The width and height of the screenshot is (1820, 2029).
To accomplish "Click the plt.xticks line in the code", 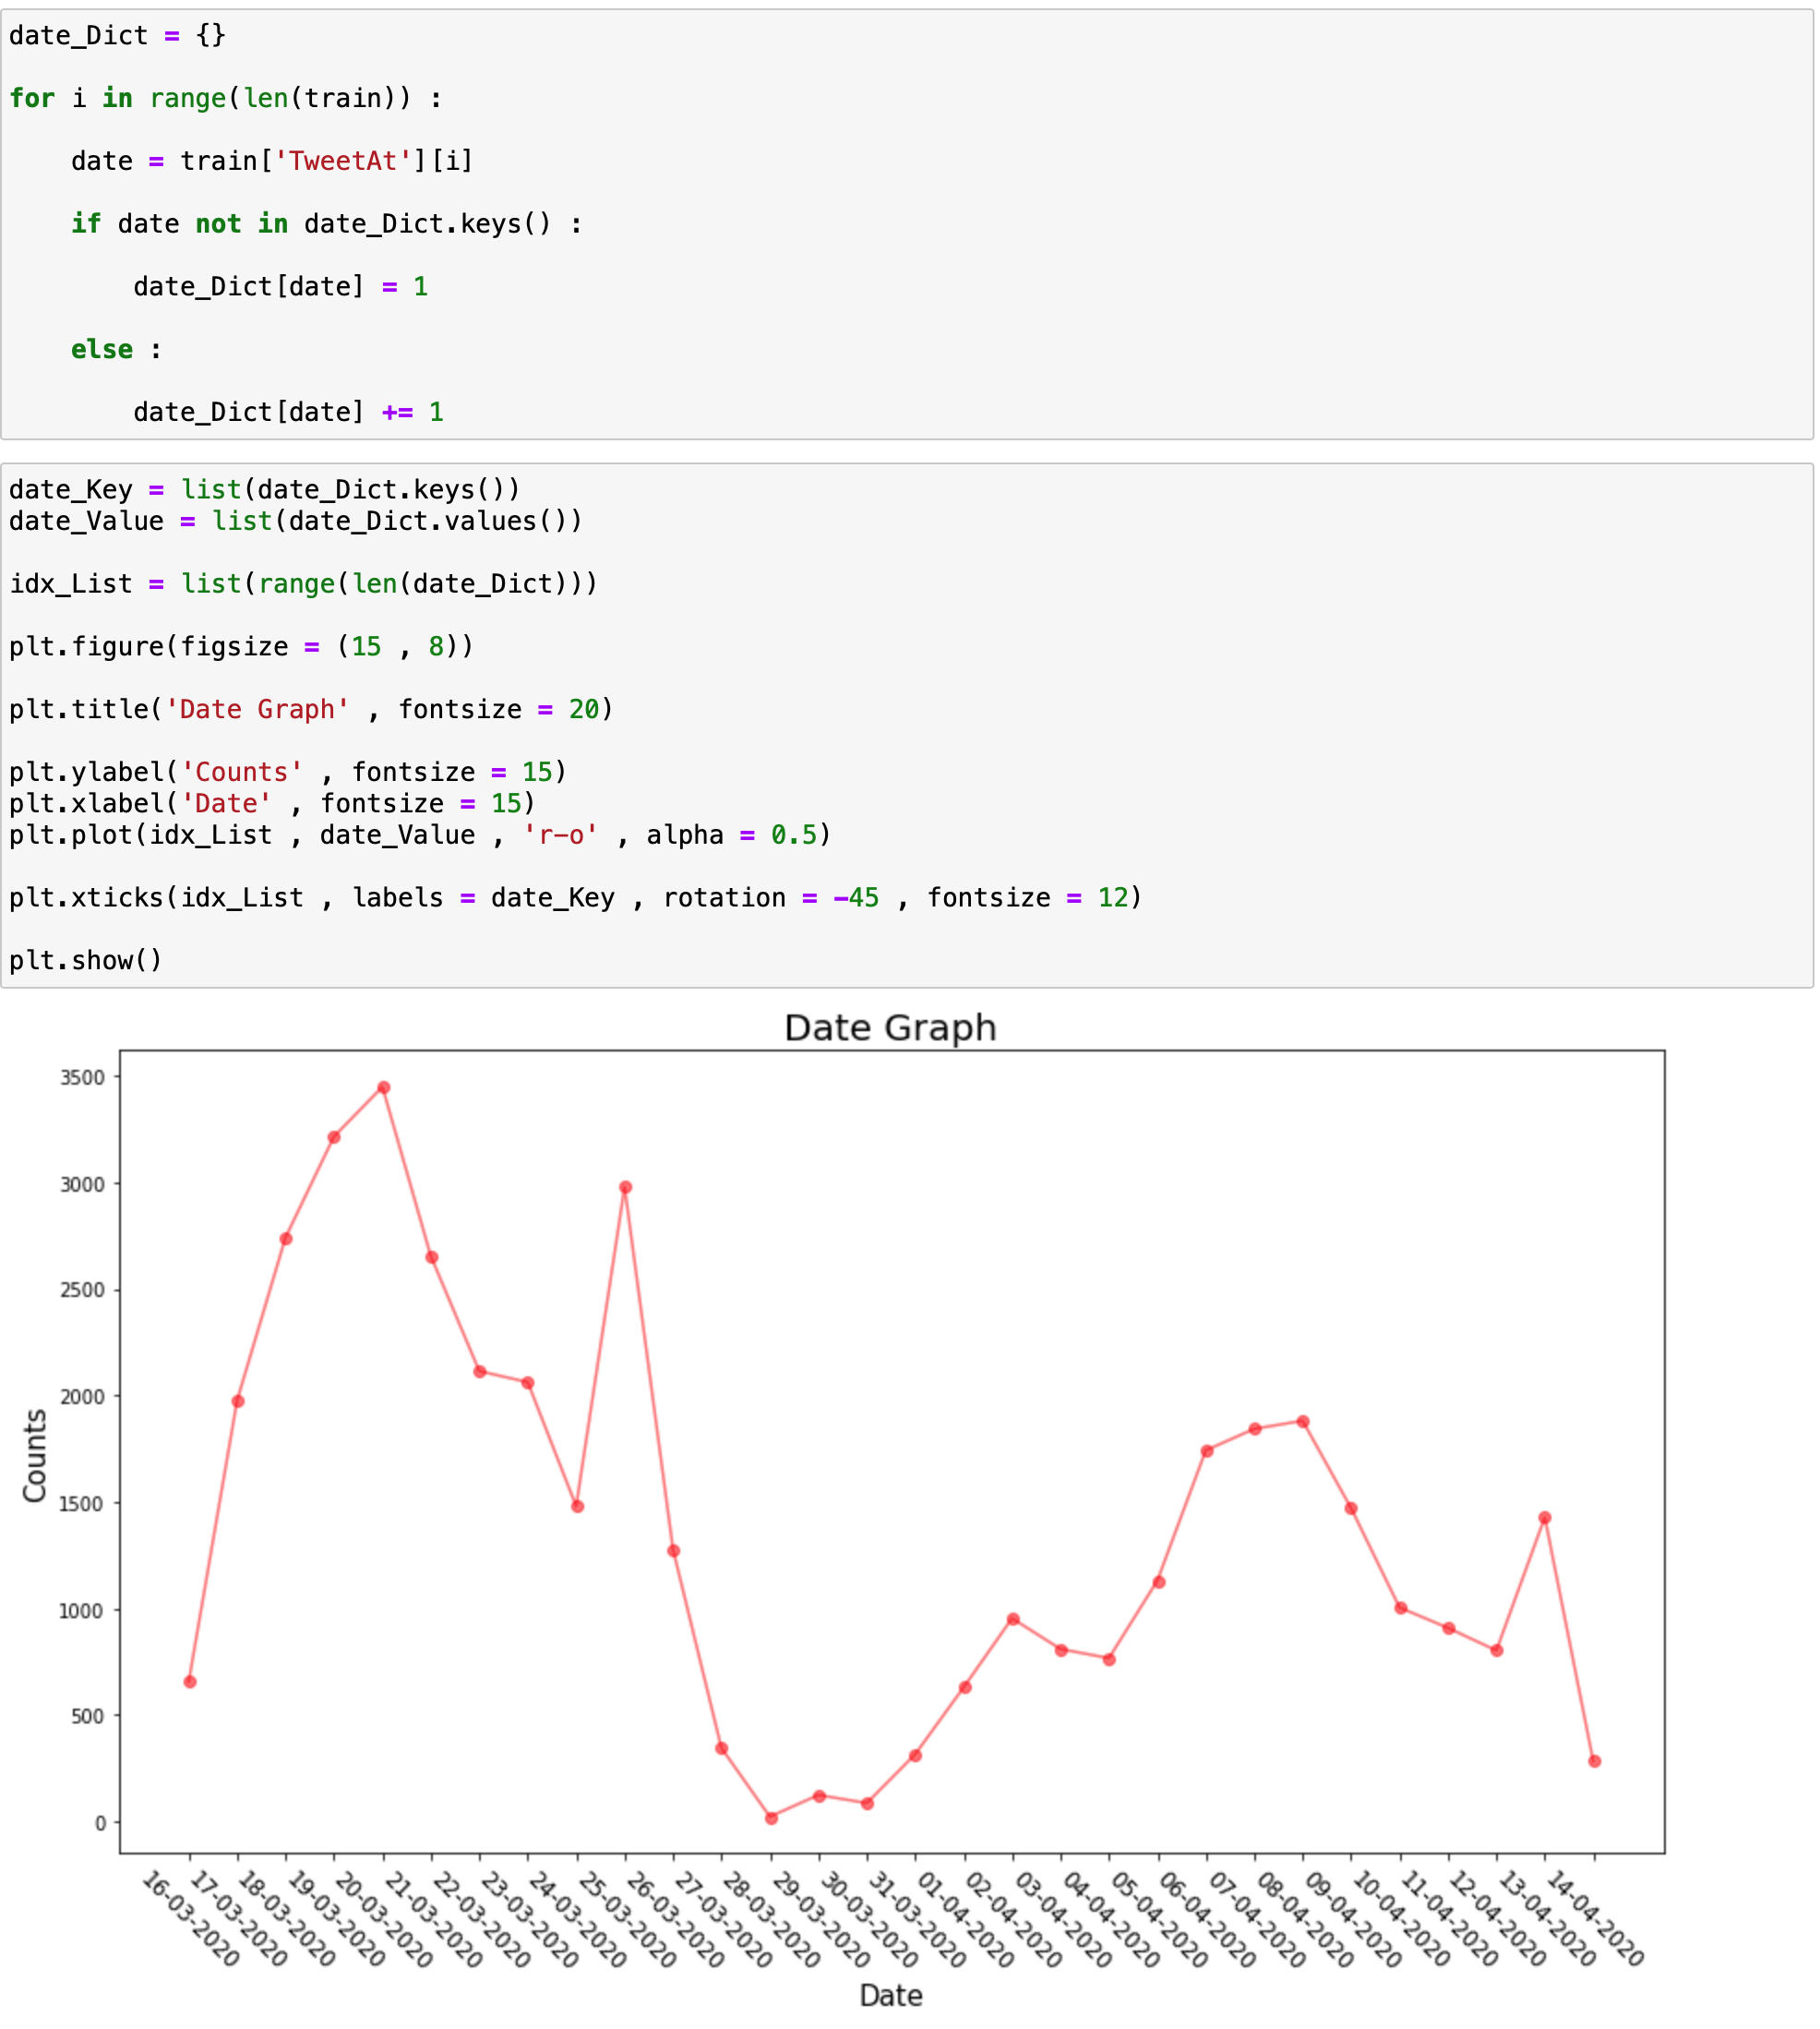I will pyautogui.click(x=575, y=898).
